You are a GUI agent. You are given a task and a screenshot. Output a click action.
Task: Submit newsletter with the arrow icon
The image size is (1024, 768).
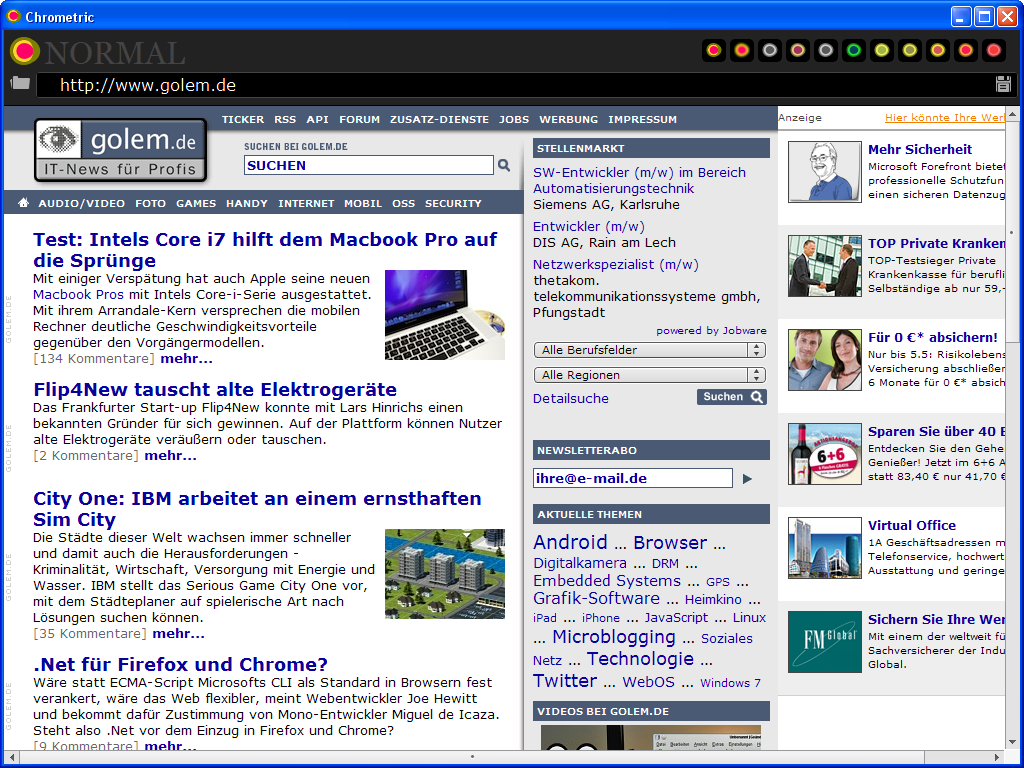point(747,479)
